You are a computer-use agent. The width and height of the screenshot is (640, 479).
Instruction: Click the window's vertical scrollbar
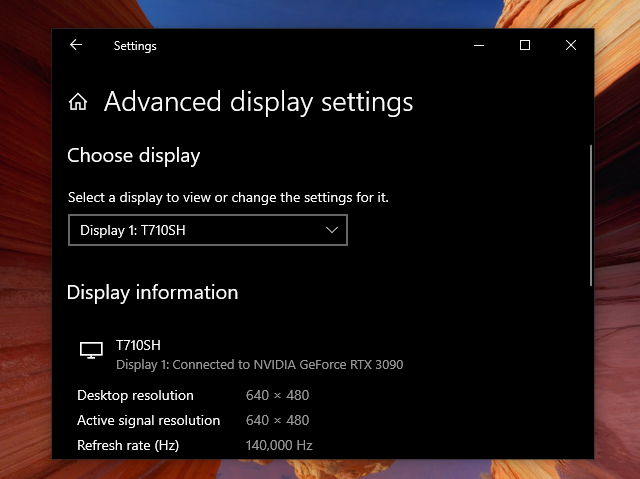pyautogui.click(x=591, y=215)
